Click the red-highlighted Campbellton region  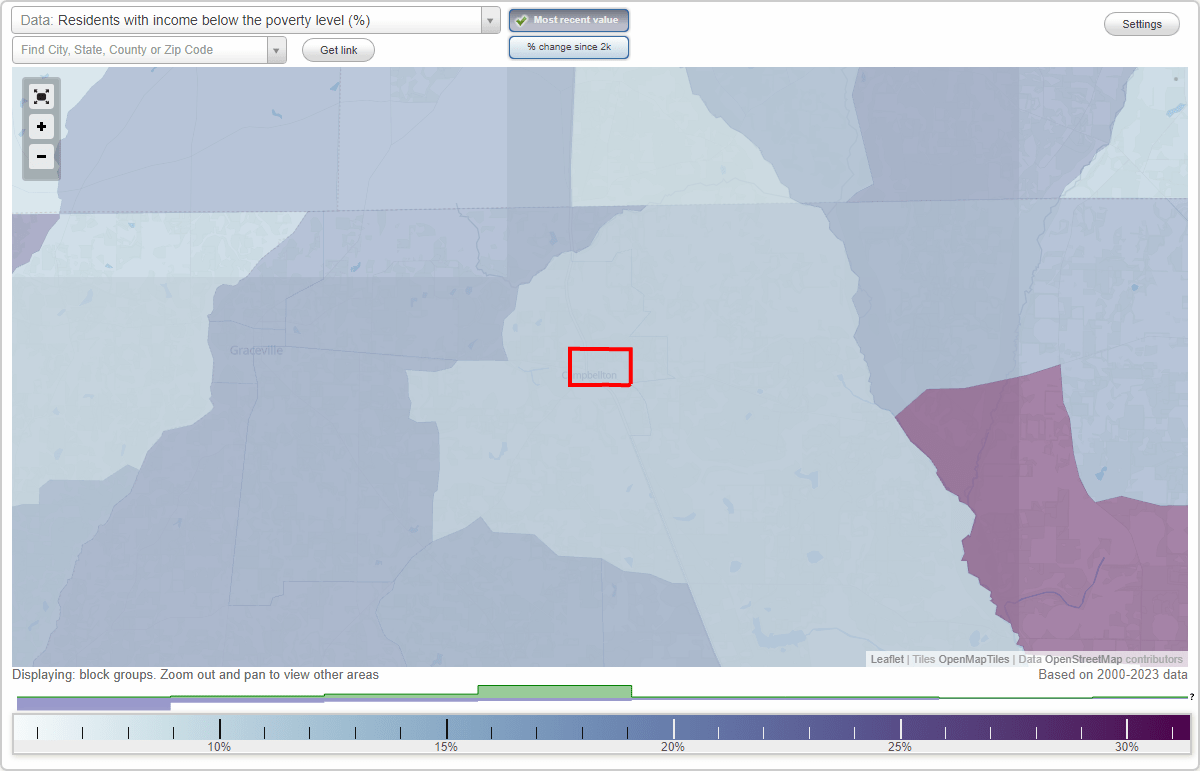tap(600, 367)
